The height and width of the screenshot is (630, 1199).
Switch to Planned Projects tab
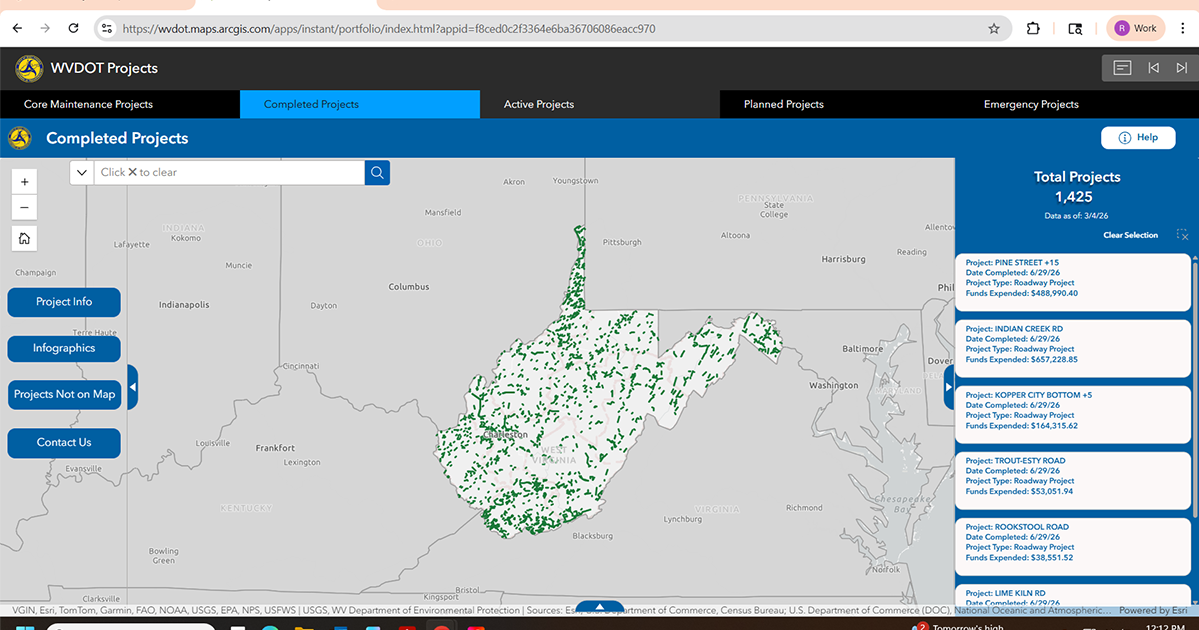coord(839,105)
